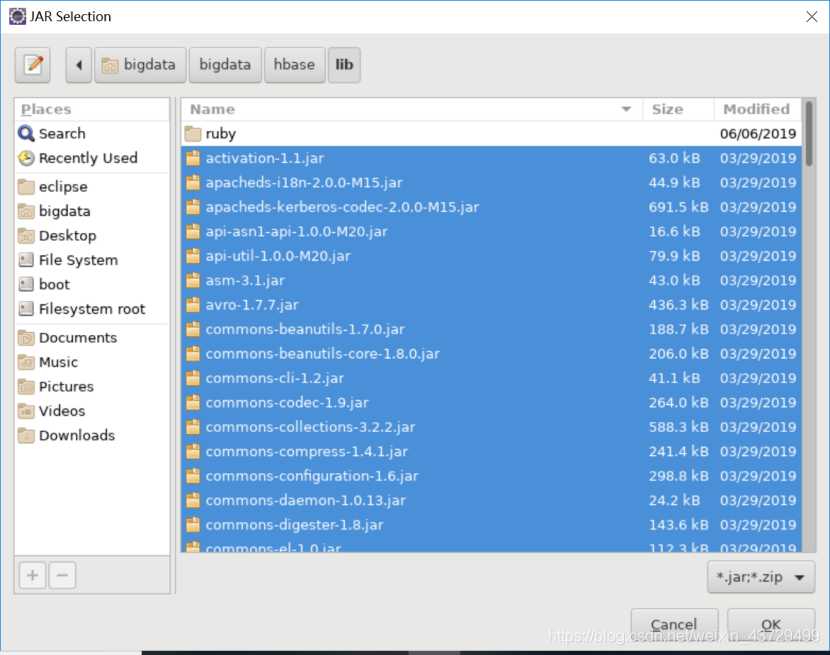
Task: Click the jar icon beside asm-3.1.jar
Action: click(193, 280)
